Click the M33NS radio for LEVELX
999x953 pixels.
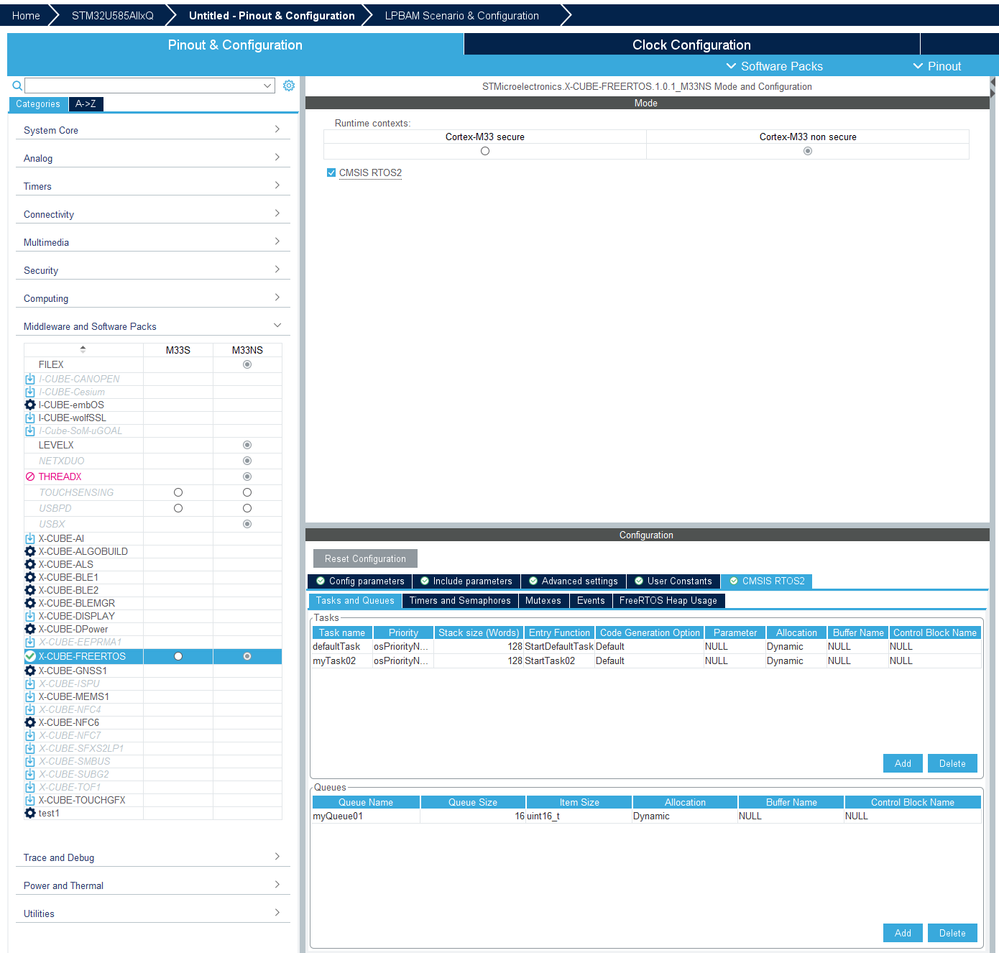pyautogui.click(x=247, y=445)
